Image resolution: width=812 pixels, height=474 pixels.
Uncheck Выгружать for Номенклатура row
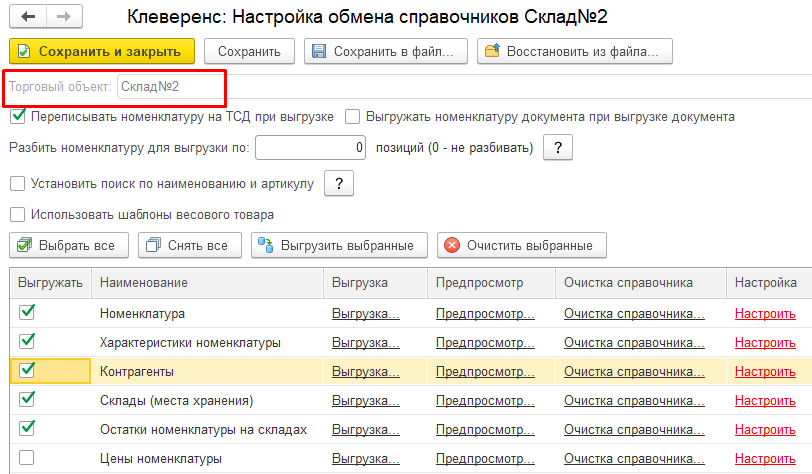point(26,312)
